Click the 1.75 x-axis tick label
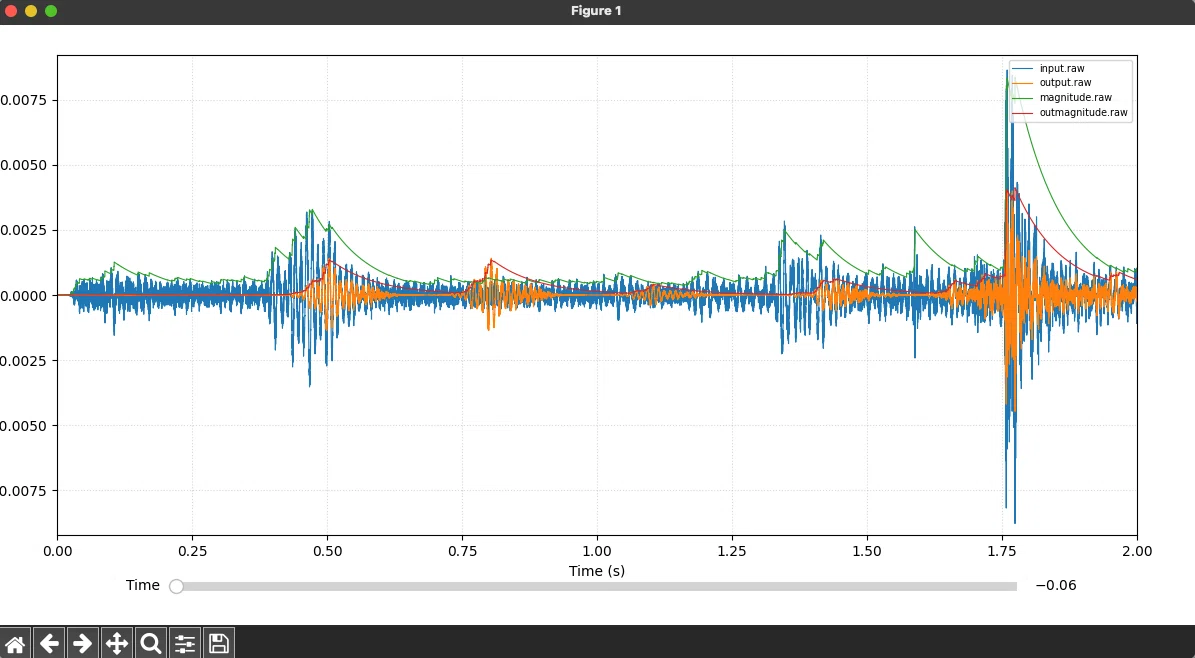1195x658 pixels. pos(1002,550)
